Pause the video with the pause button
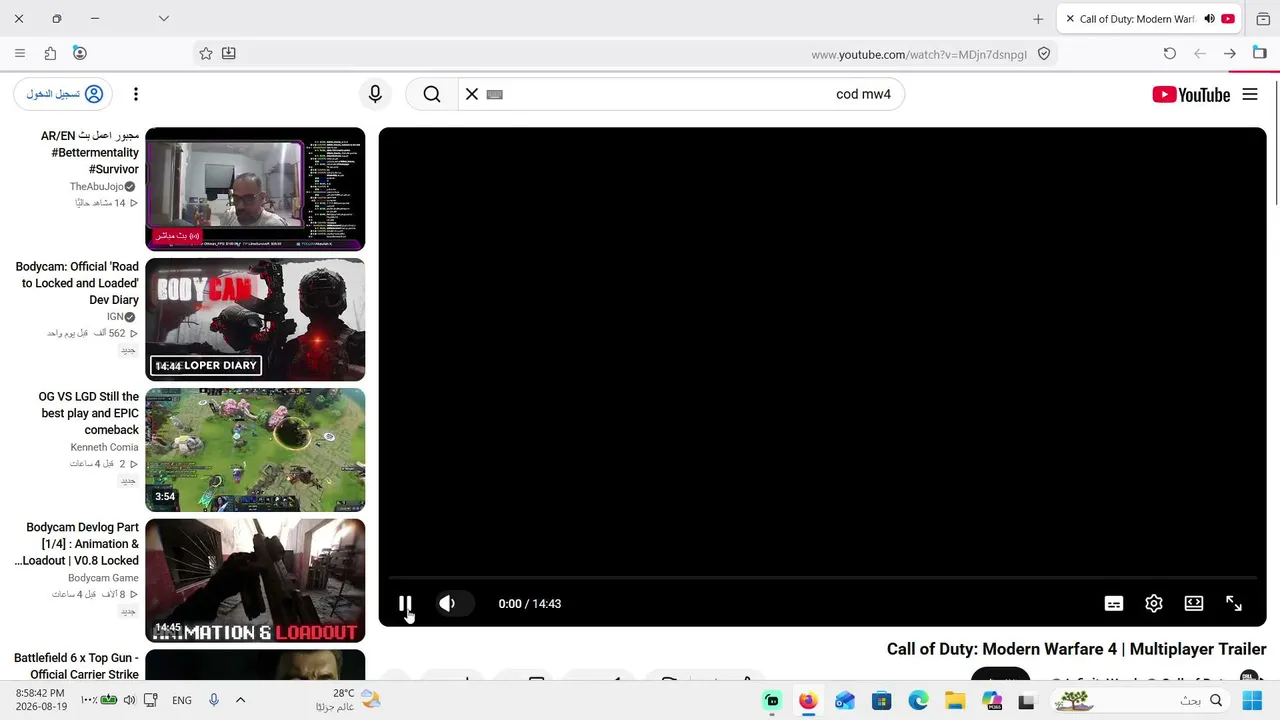The image size is (1280, 720). coord(405,603)
